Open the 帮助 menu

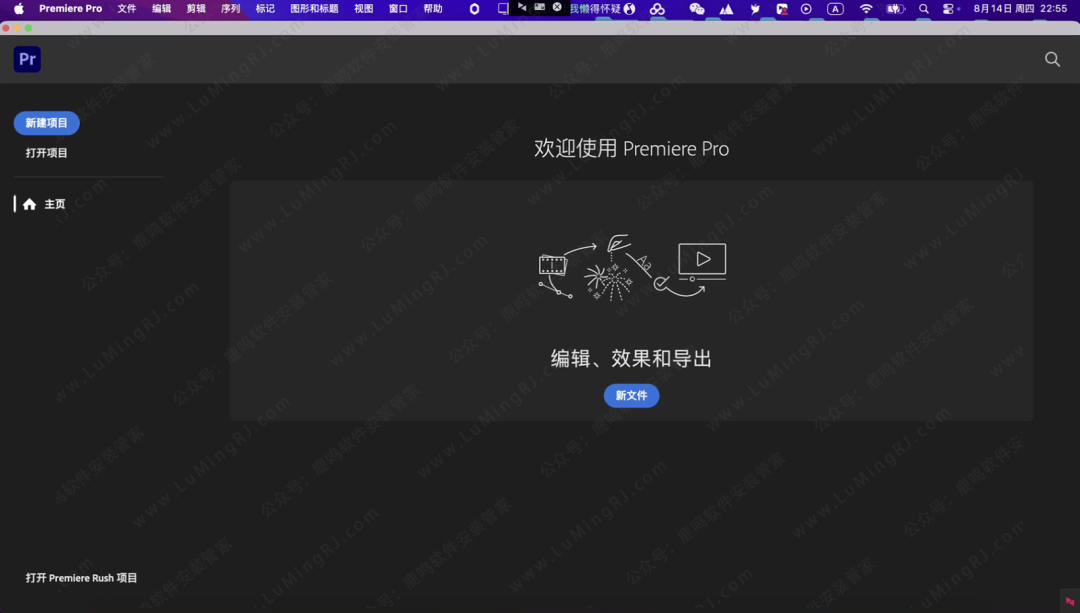(x=433, y=8)
